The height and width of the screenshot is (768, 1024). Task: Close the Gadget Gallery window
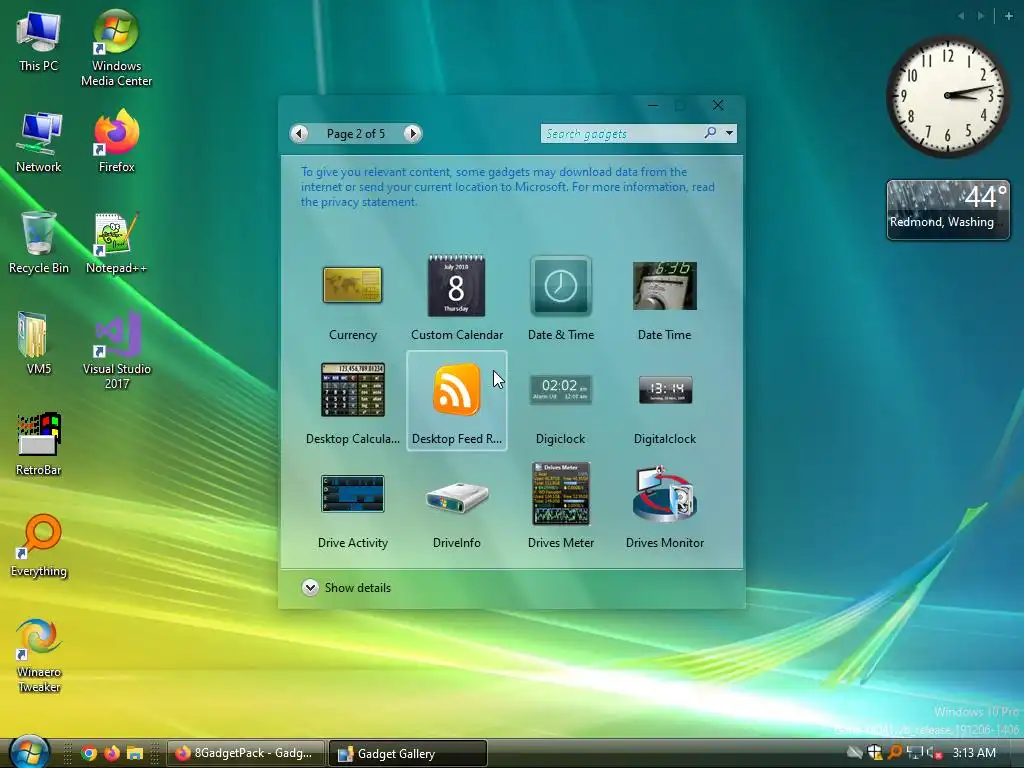tap(718, 105)
